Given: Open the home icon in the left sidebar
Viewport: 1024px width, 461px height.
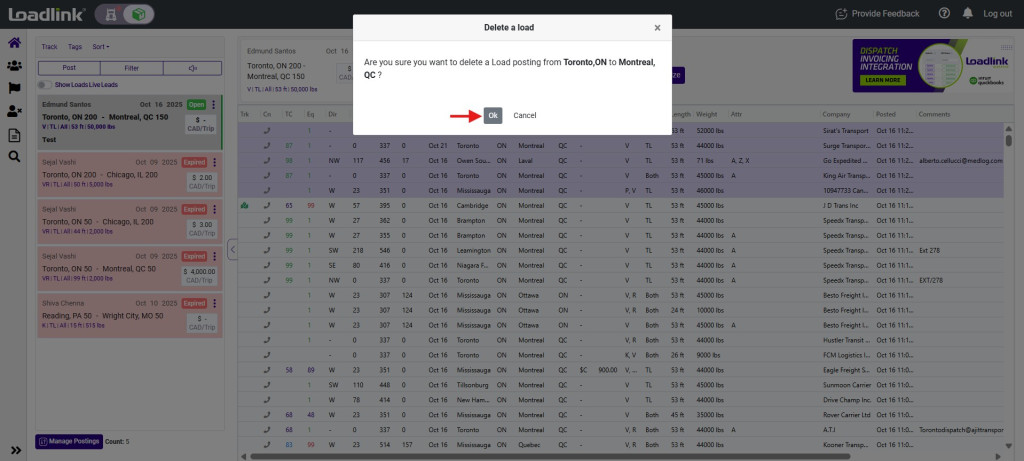Looking at the screenshot, I should tap(15, 43).
